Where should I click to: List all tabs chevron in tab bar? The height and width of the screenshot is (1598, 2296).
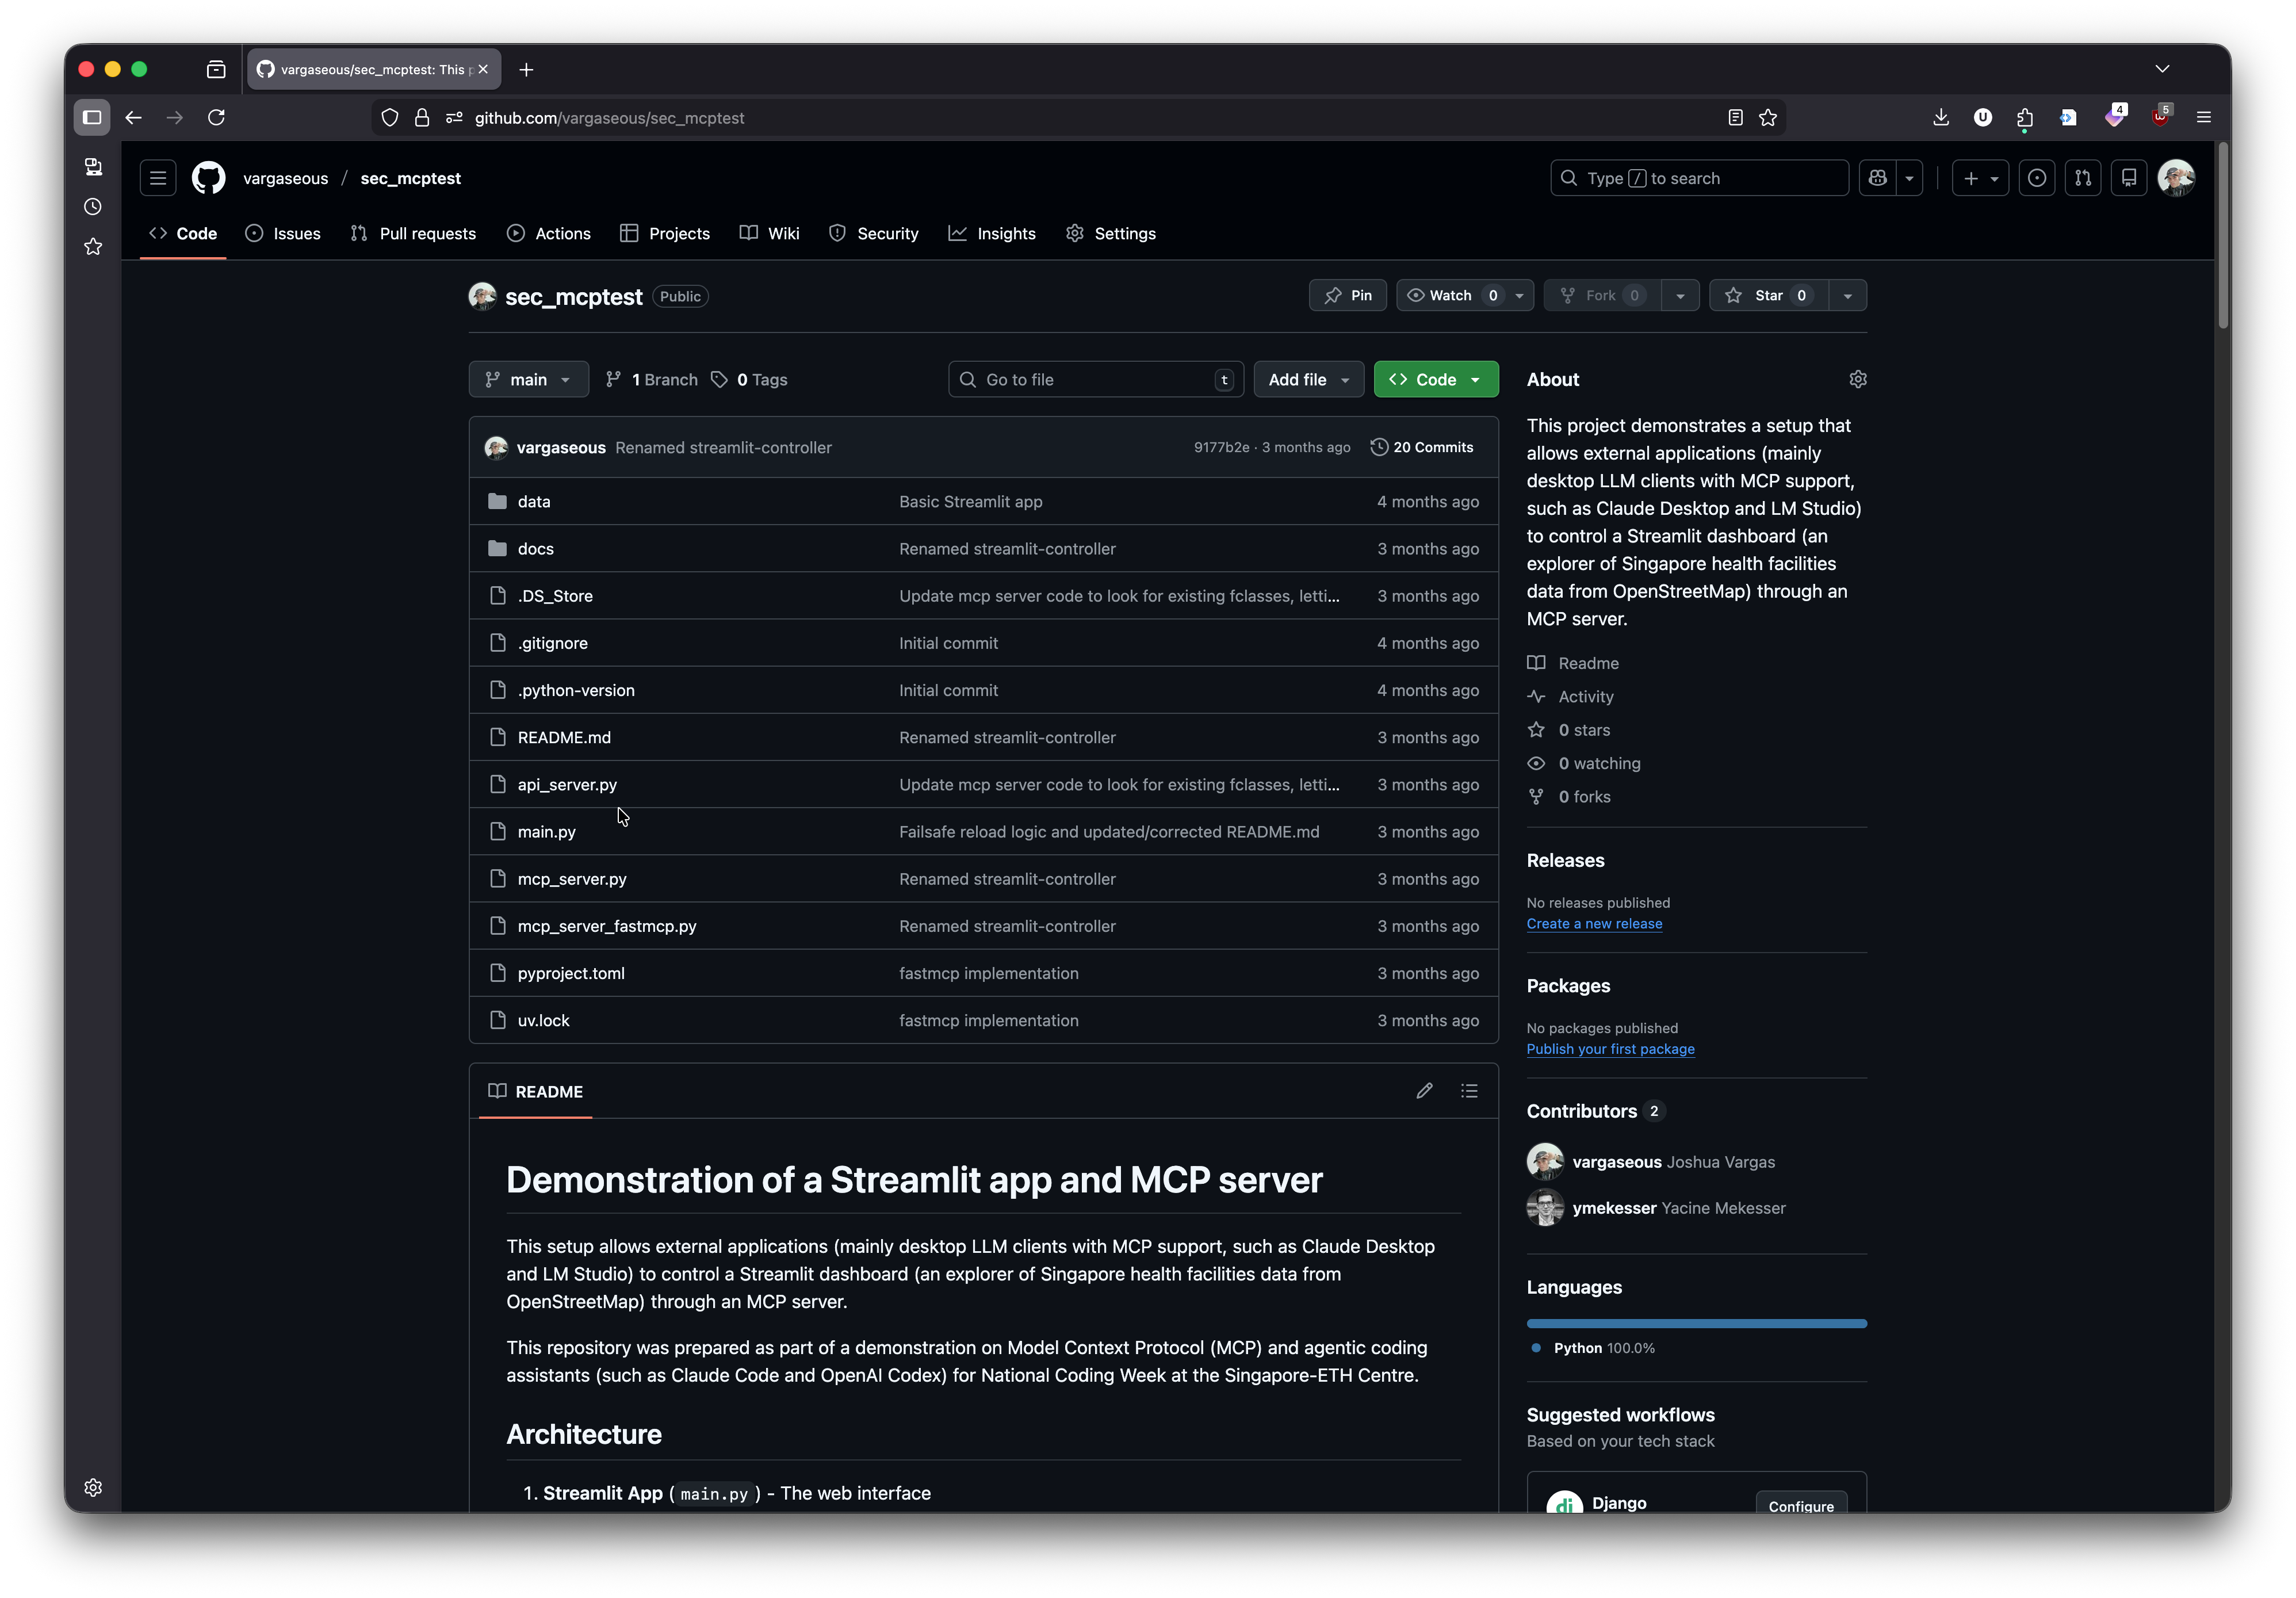click(x=2162, y=69)
